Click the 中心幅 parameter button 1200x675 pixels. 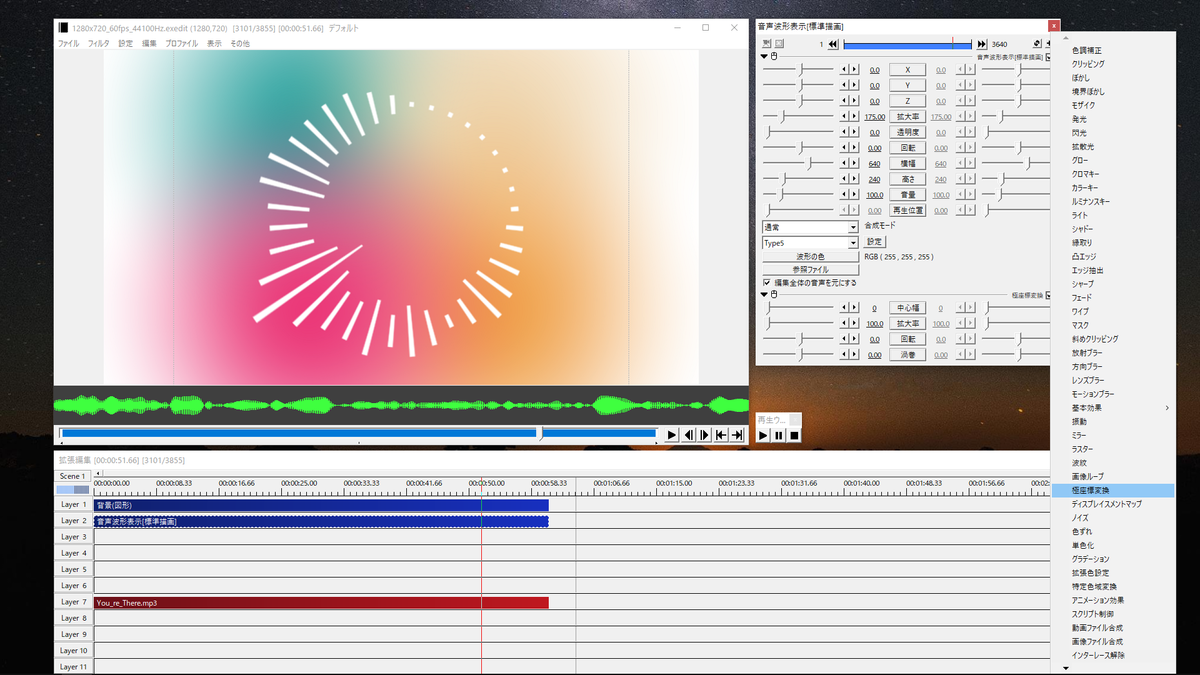click(908, 308)
